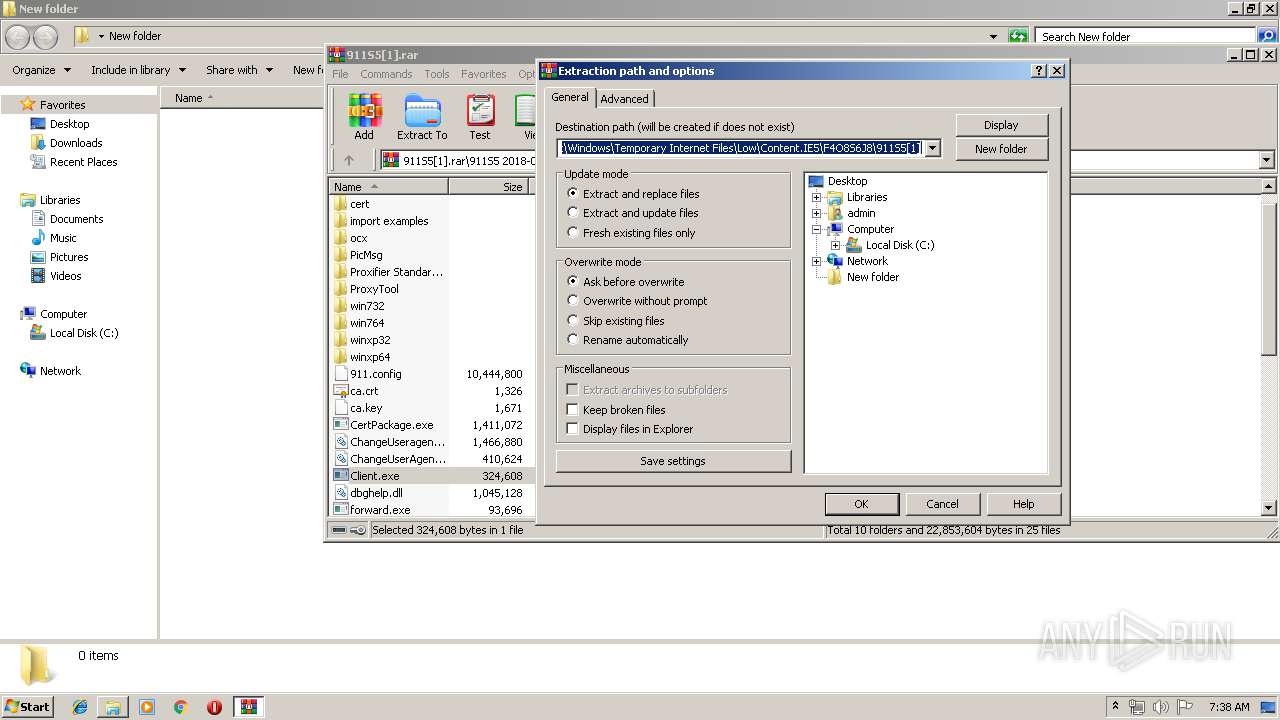Select New folder in dialog folder tree
Viewport: 1280px width, 720px height.
pyautogui.click(x=872, y=277)
